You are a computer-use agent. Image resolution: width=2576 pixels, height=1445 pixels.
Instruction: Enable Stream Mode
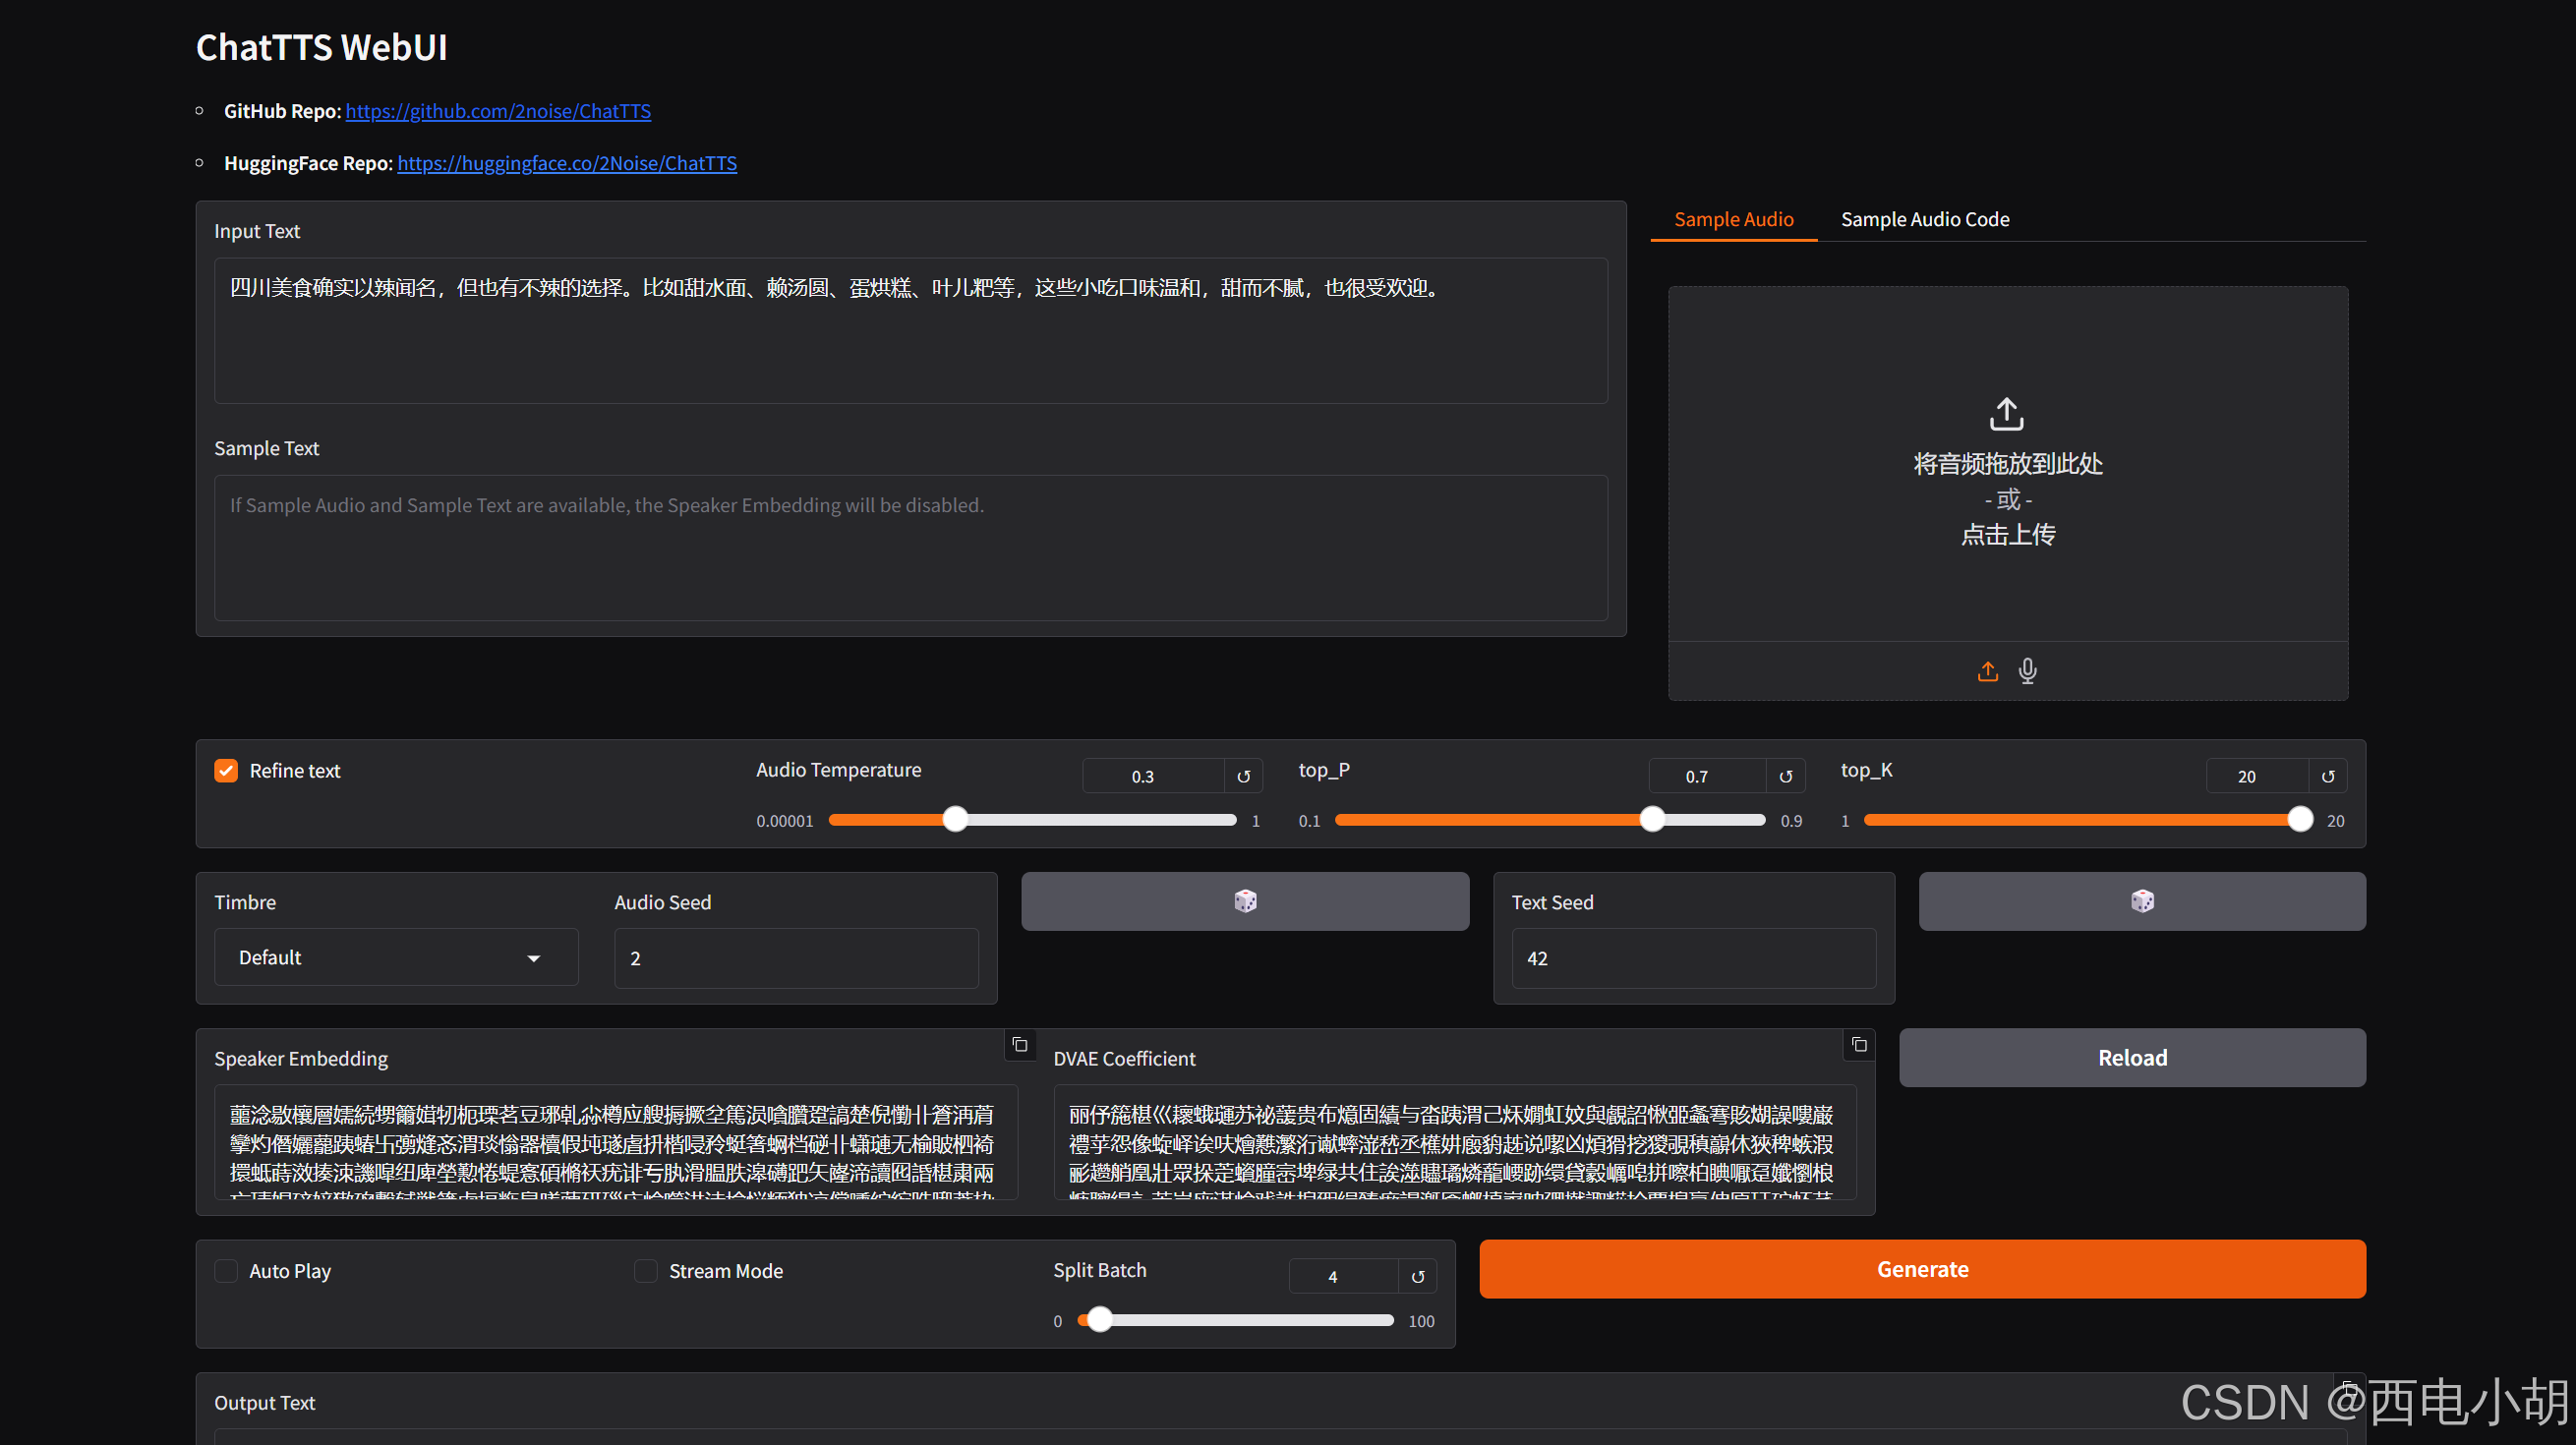pos(645,1270)
